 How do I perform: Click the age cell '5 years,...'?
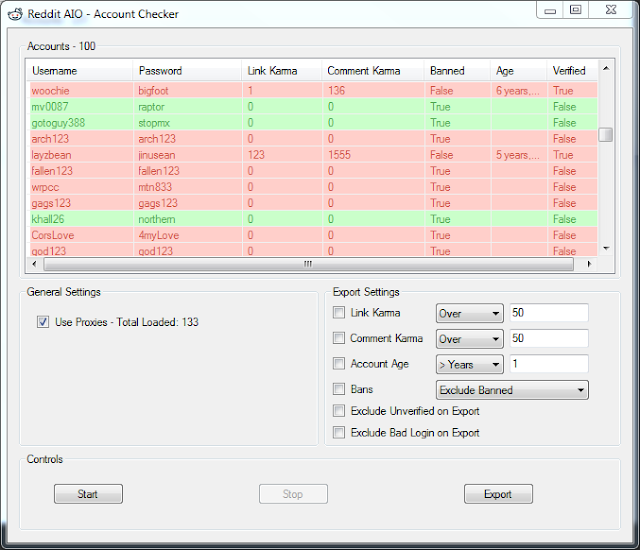tap(519, 155)
